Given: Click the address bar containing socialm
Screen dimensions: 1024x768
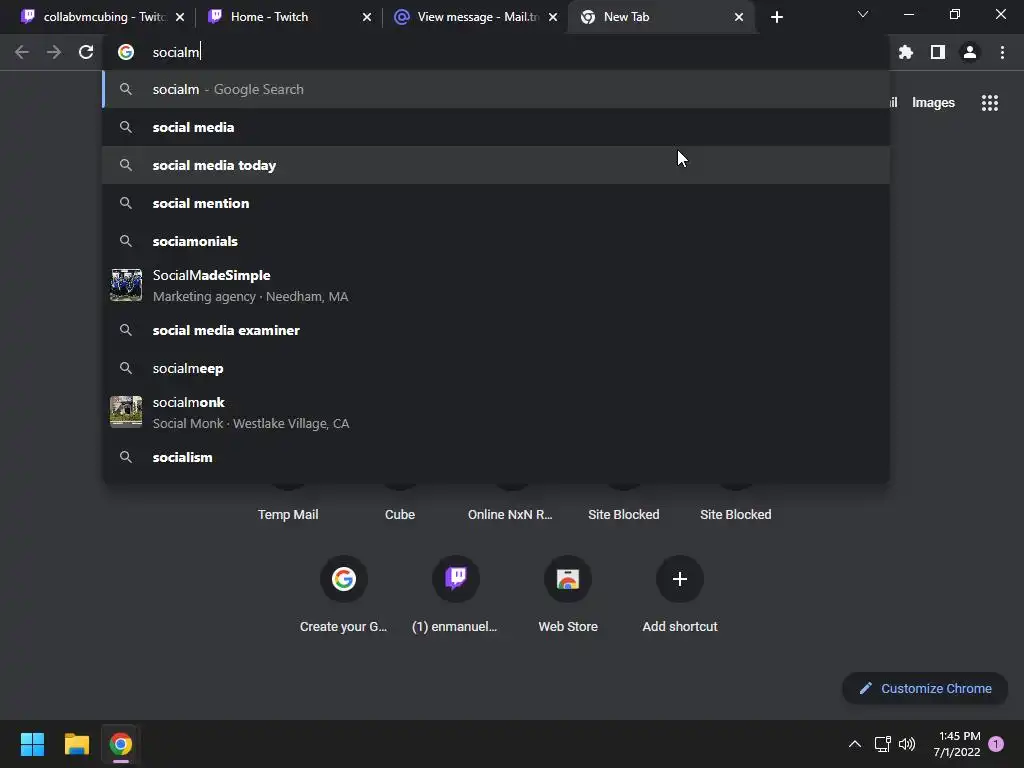Looking at the screenshot, I should [x=496, y=52].
